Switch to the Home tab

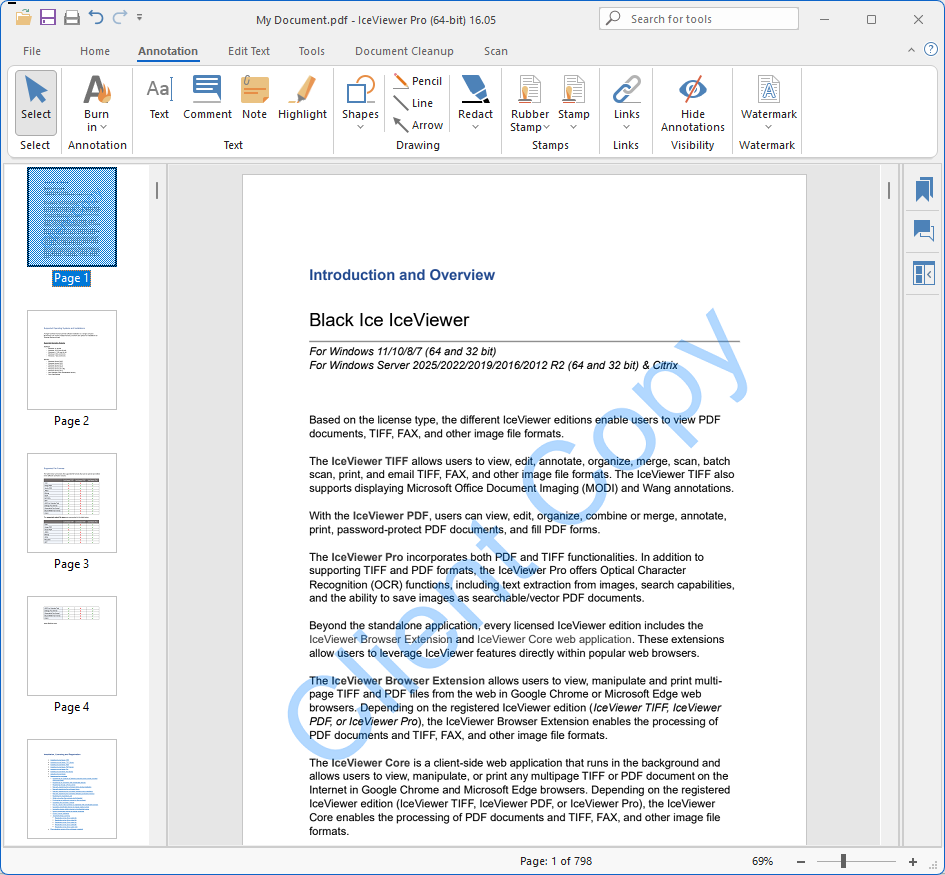pyautogui.click(x=95, y=51)
